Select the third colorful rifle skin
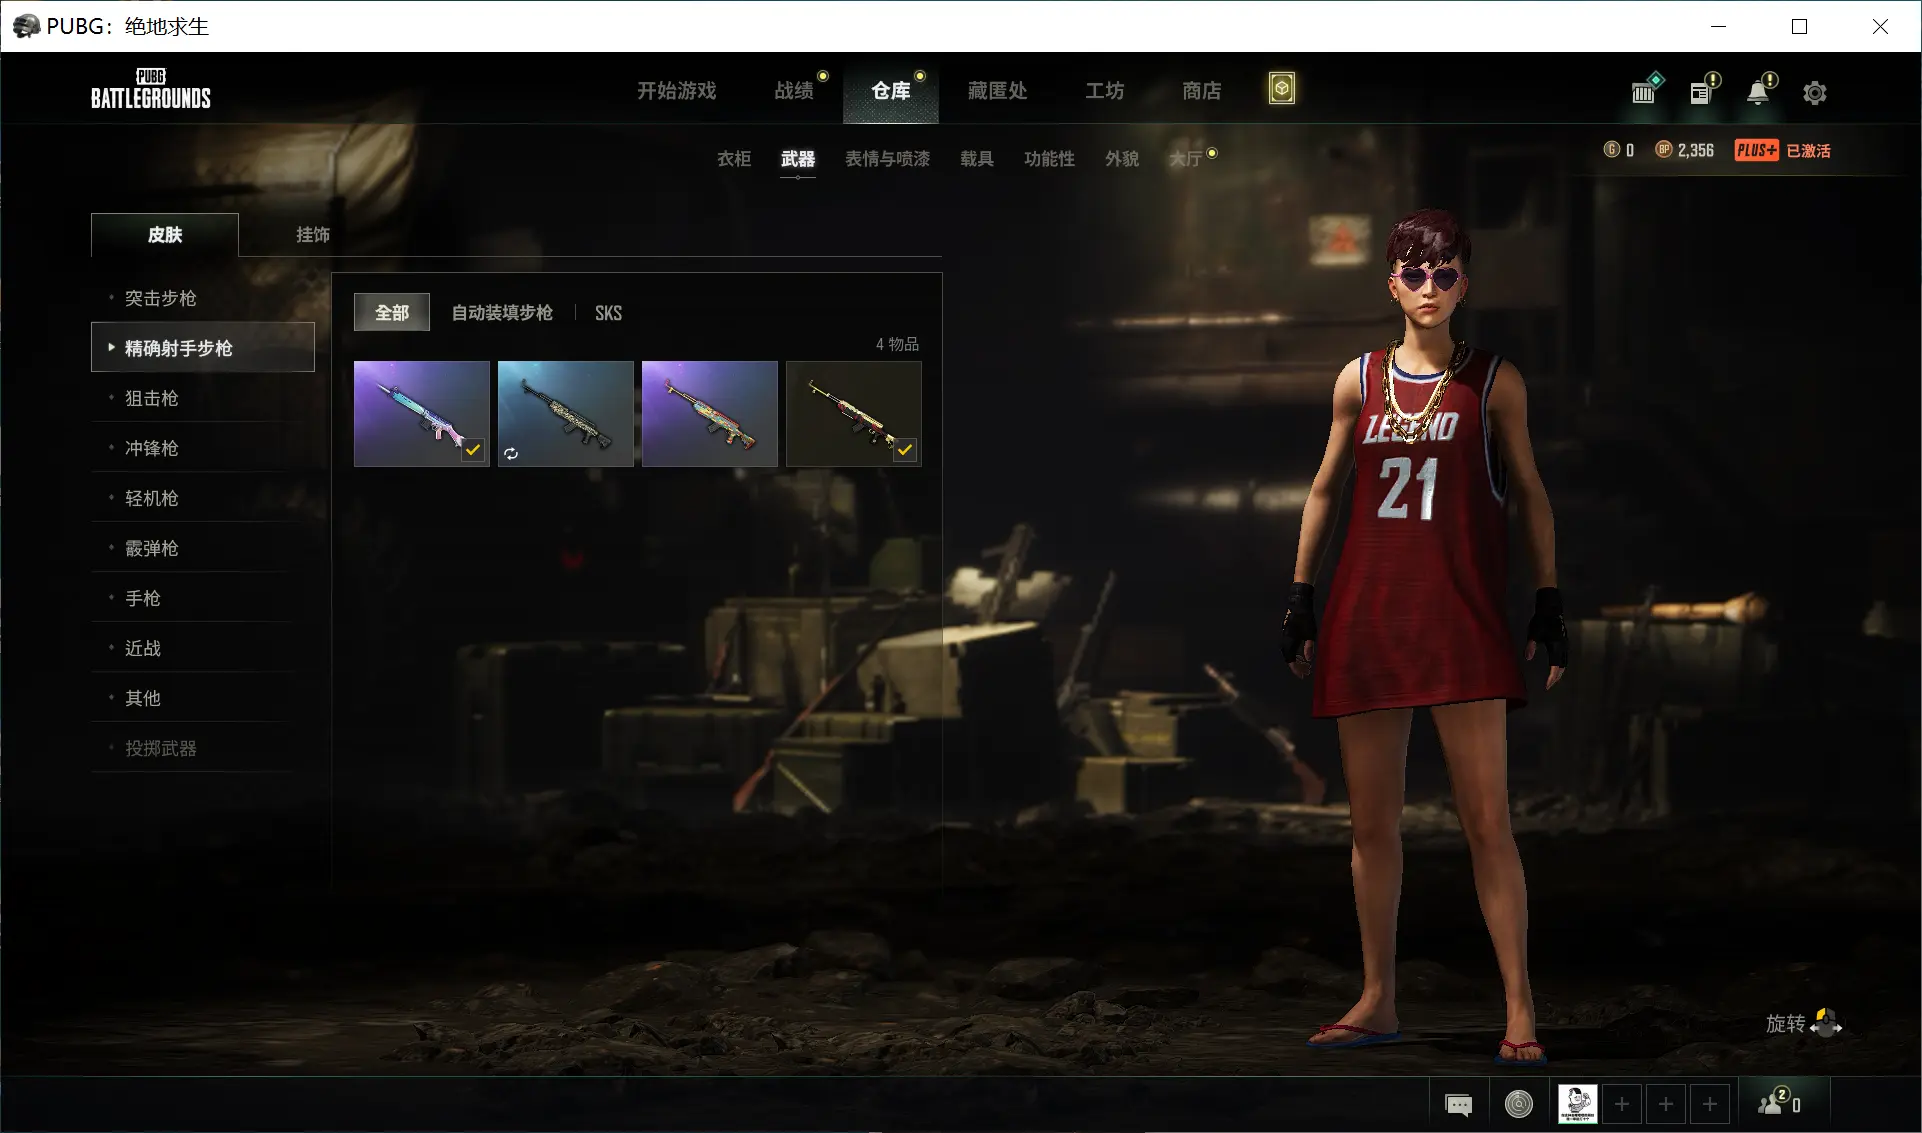The width and height of the screenshot is (1922, 1133). coord(709,414)
